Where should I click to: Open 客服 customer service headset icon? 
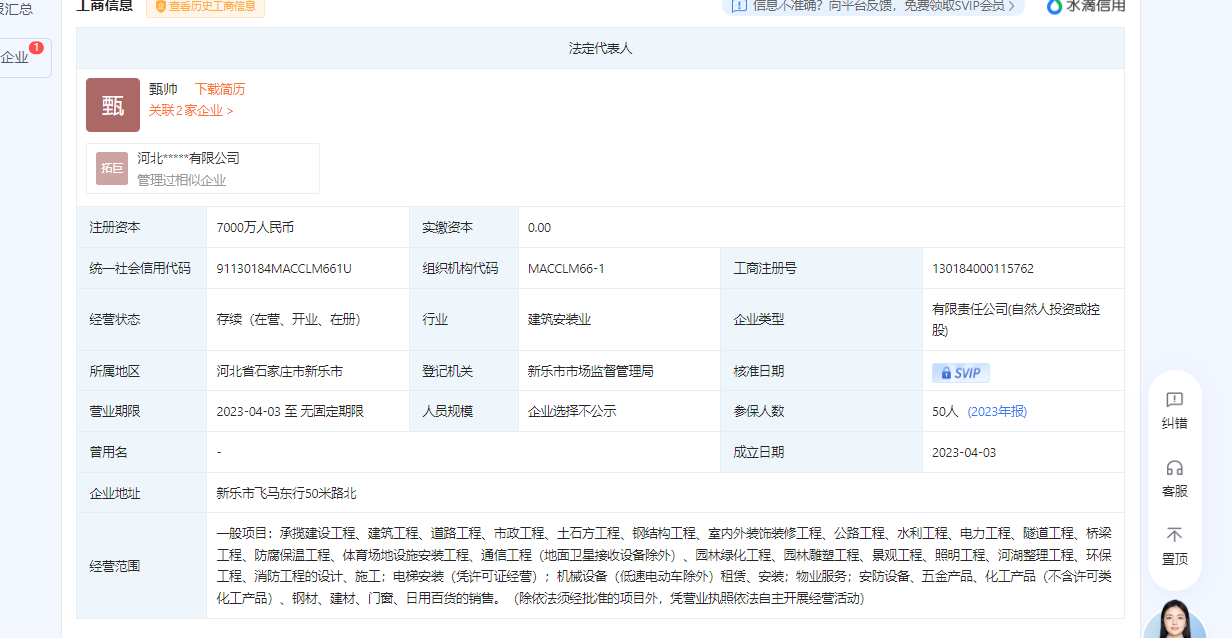(1174, 468)
